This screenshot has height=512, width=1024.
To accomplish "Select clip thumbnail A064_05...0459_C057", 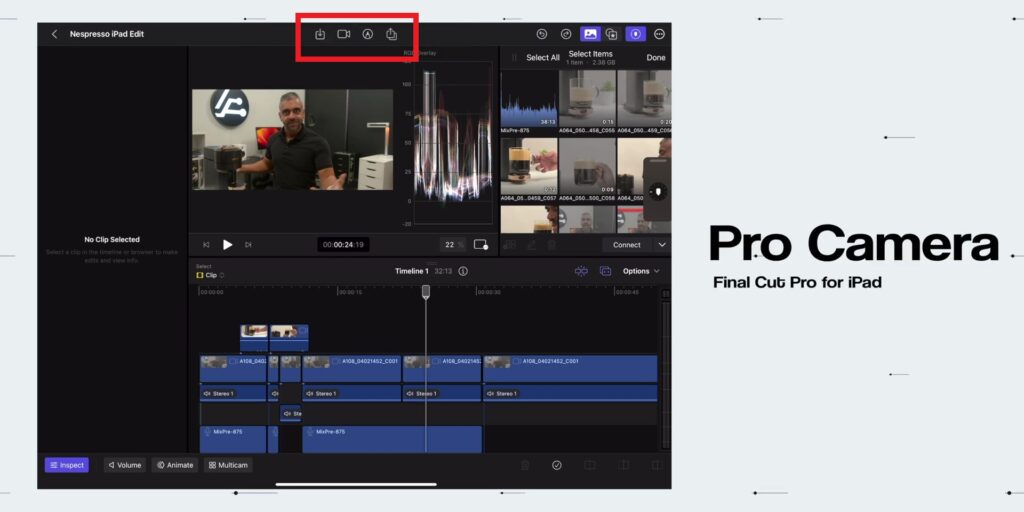I will click(x=528, y=166).
